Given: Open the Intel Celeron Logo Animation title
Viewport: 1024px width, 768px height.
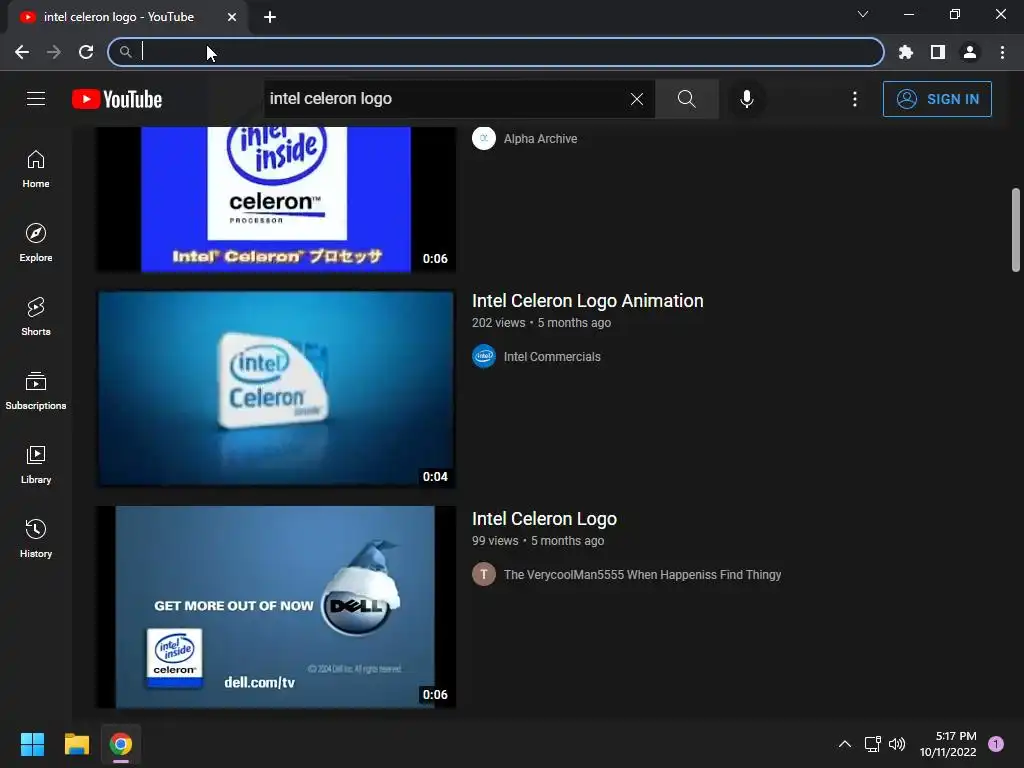Looking at the screenshot, I should tap(587, 300).
